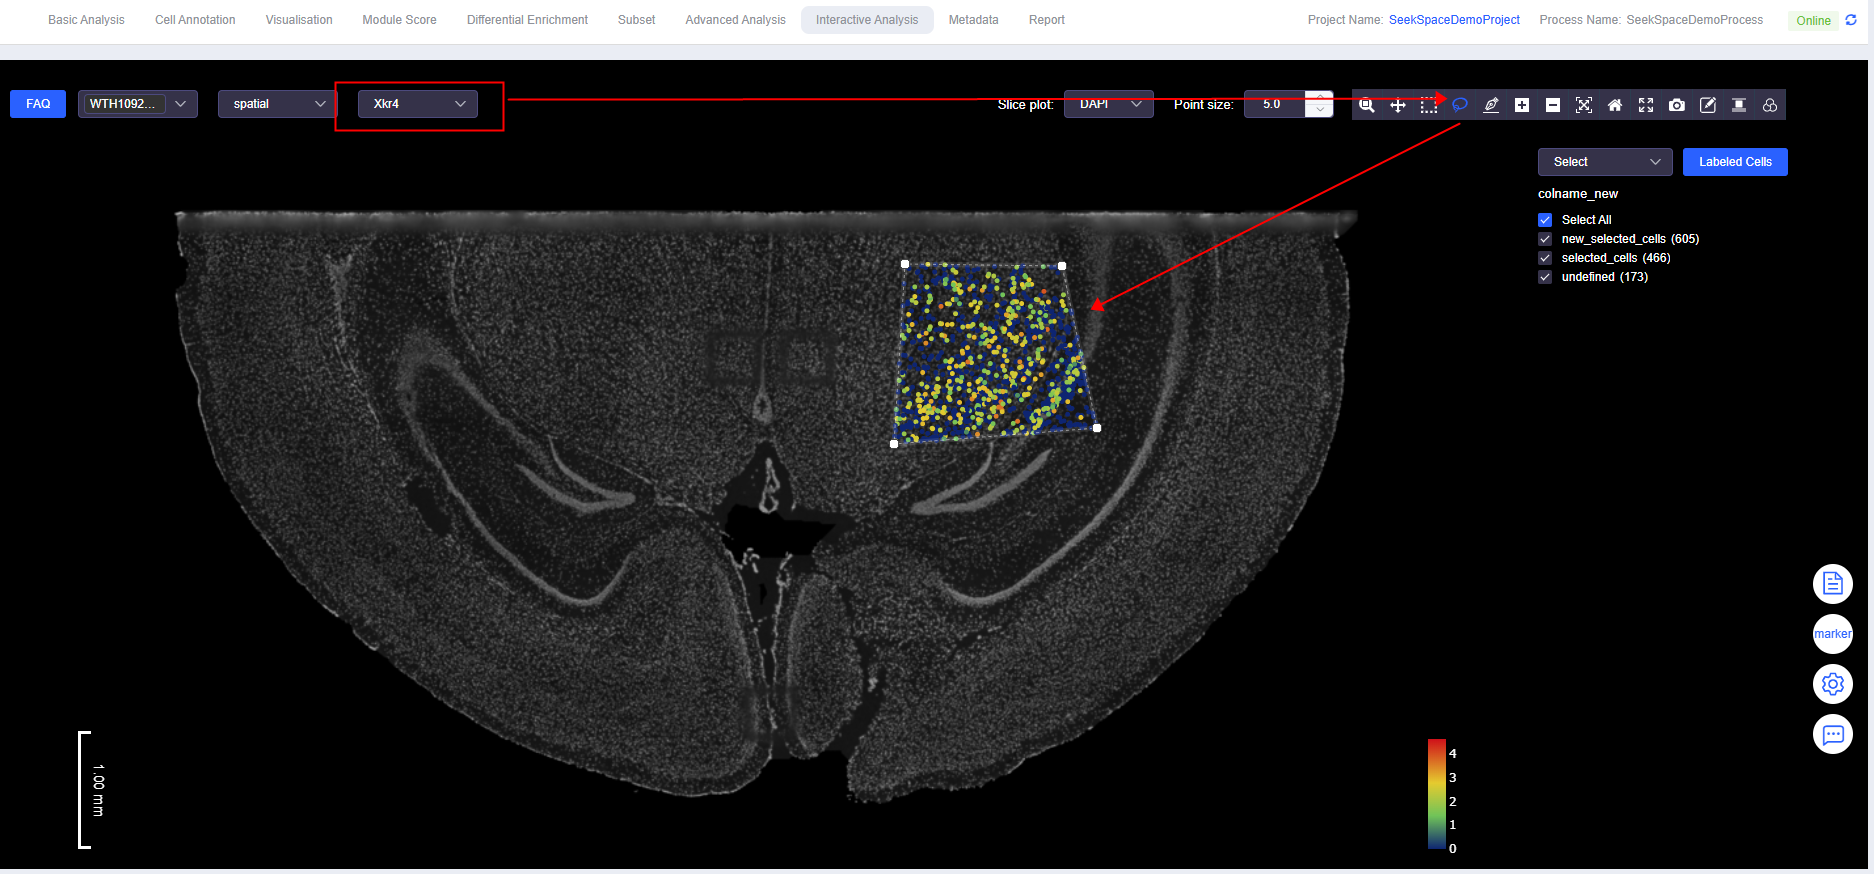The width and height of the screenshot is (1874, 874).
Task: Open the Slice plot DAPI dropdown
Action: tap(1108, 104)
